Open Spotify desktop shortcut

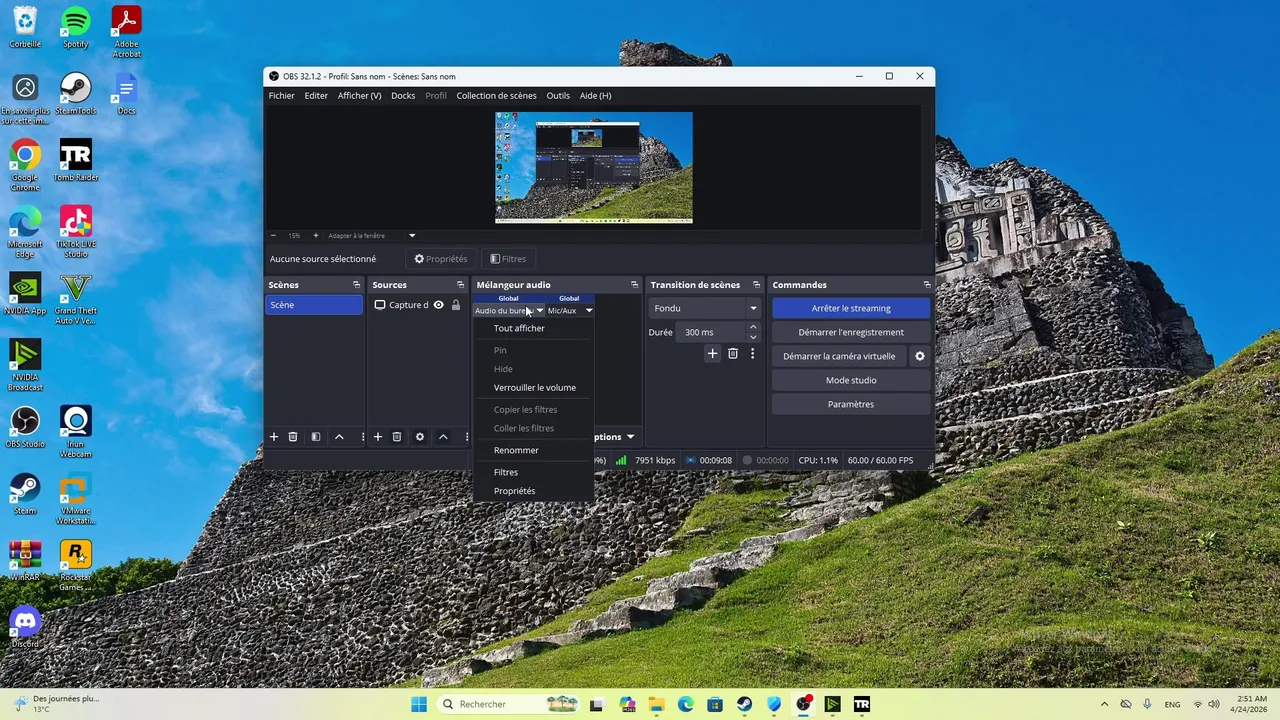tap(76, 27)
